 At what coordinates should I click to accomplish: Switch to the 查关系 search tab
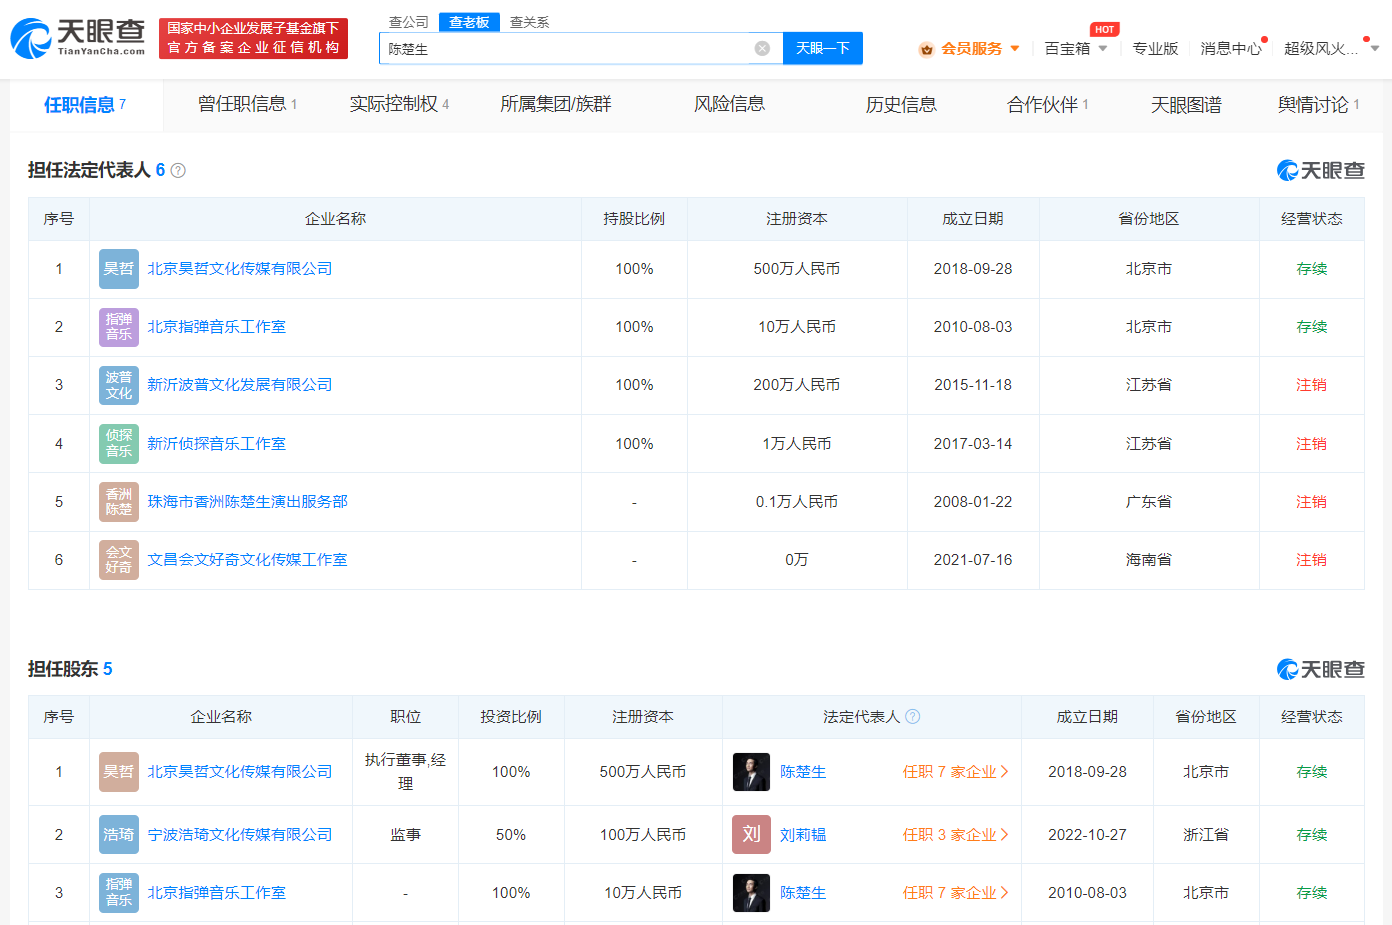pyautogui.click(x=529, y=22)
